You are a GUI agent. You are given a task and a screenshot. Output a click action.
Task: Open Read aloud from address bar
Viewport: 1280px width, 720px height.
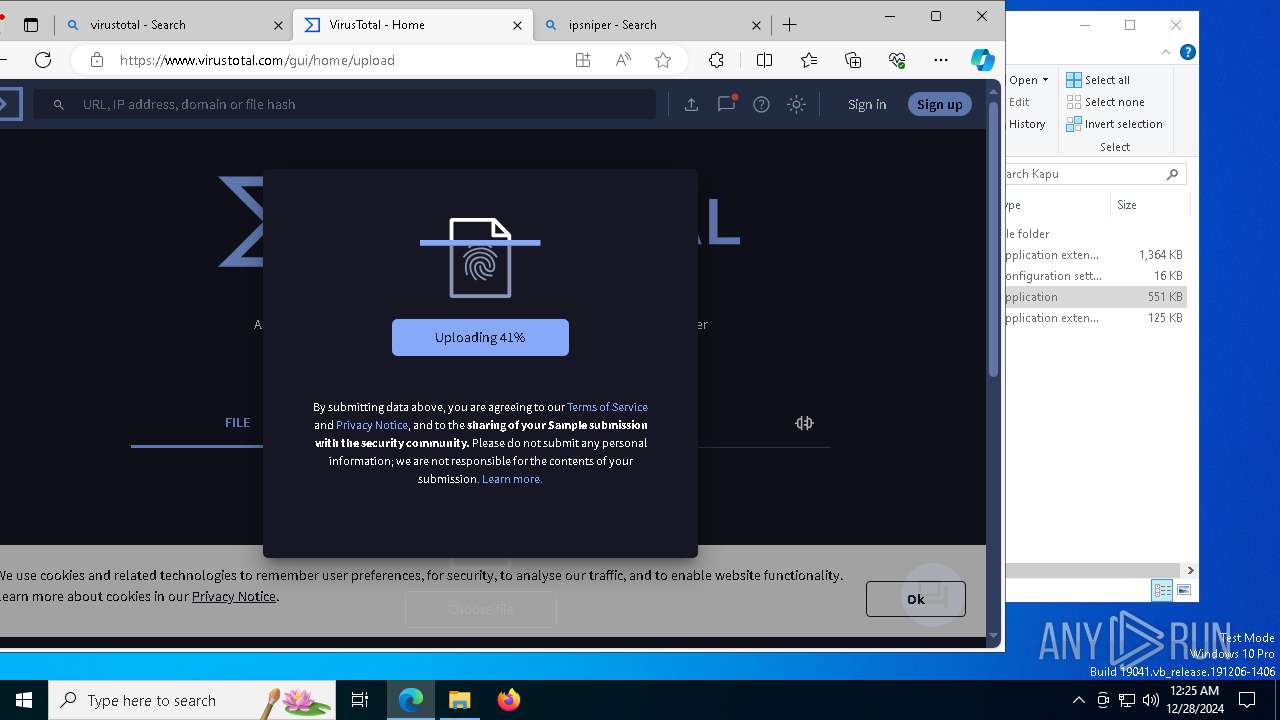pos(623,60)
